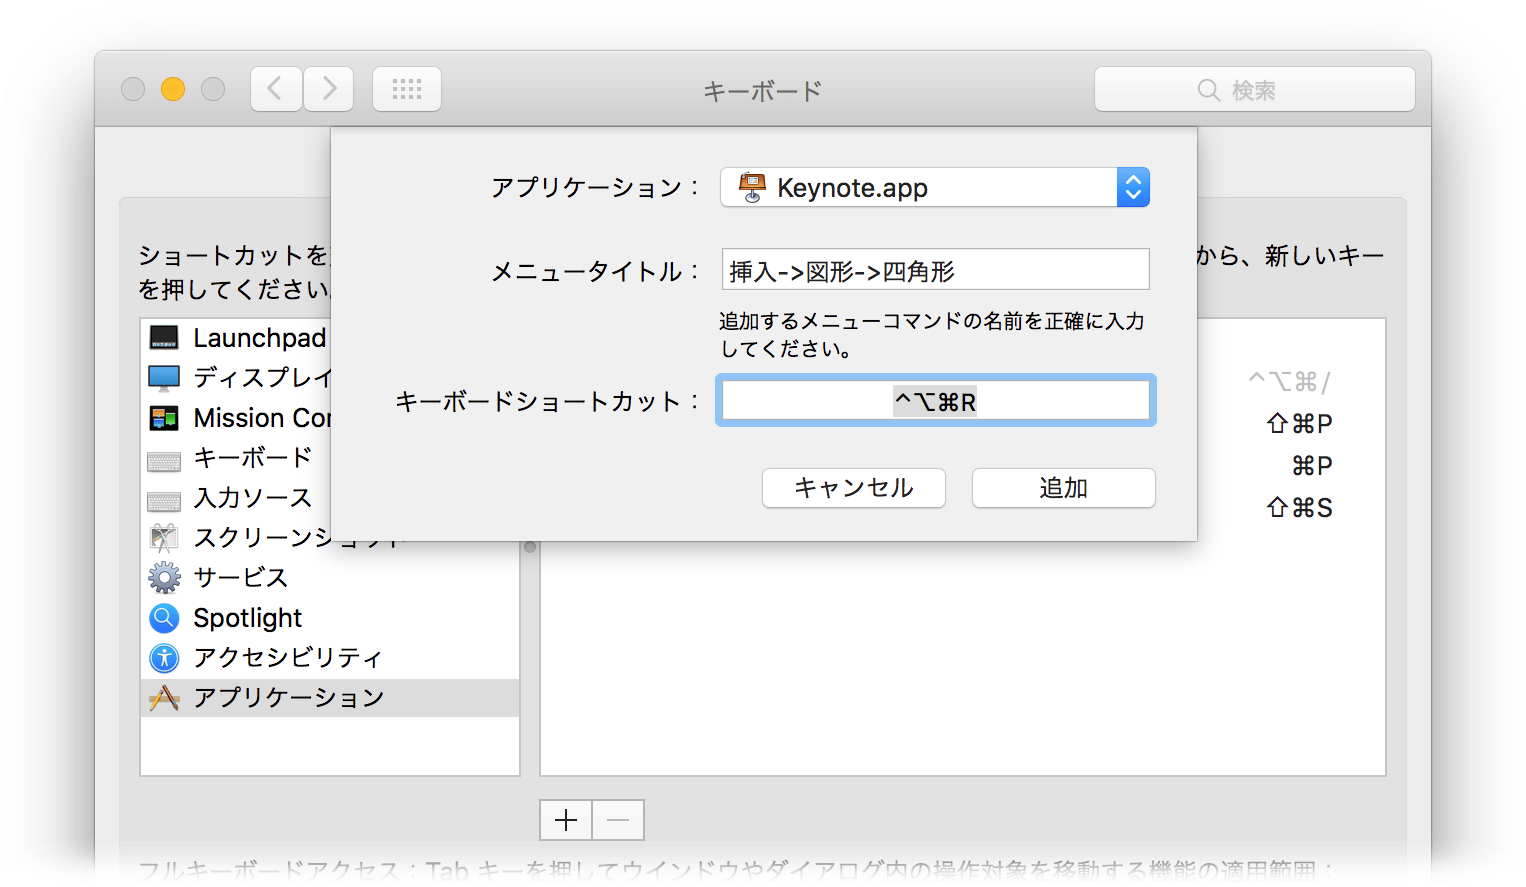Screen dimensions: 1526x887
Task: Click the ⇧⌘P shortcut value
Action: coord(1300,424)
